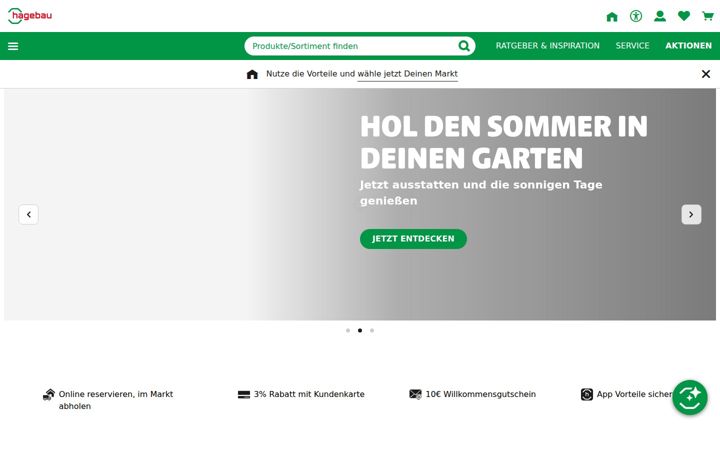The width and height of the screenshot is (720, 450).
Task: Click the Jetzt Entdecken button
Action: coord(413,239)
